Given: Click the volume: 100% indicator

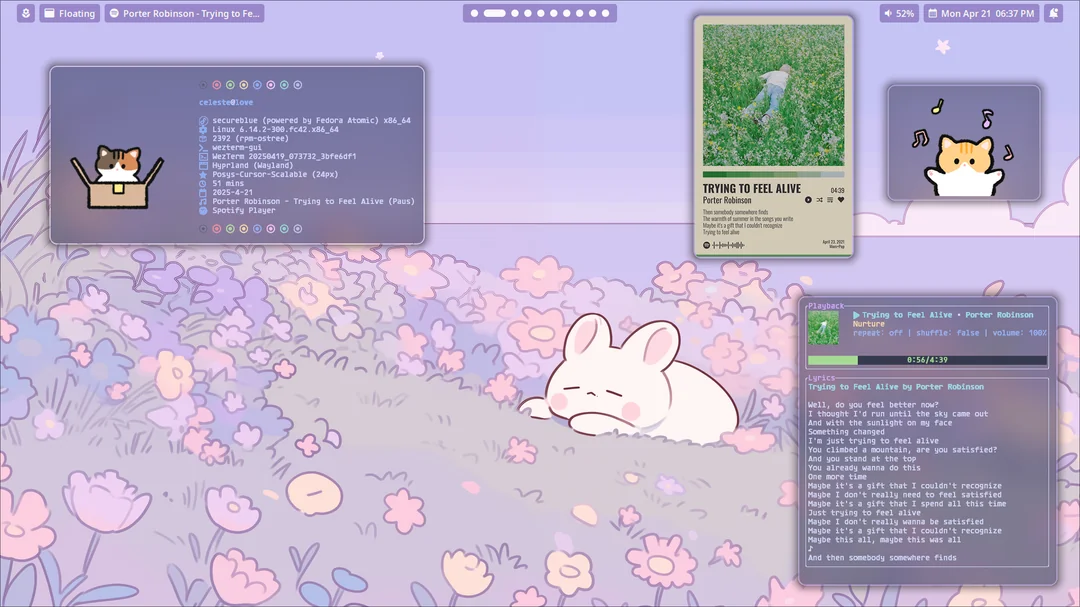Looking at the screenshot, I should pos(1019,333).
